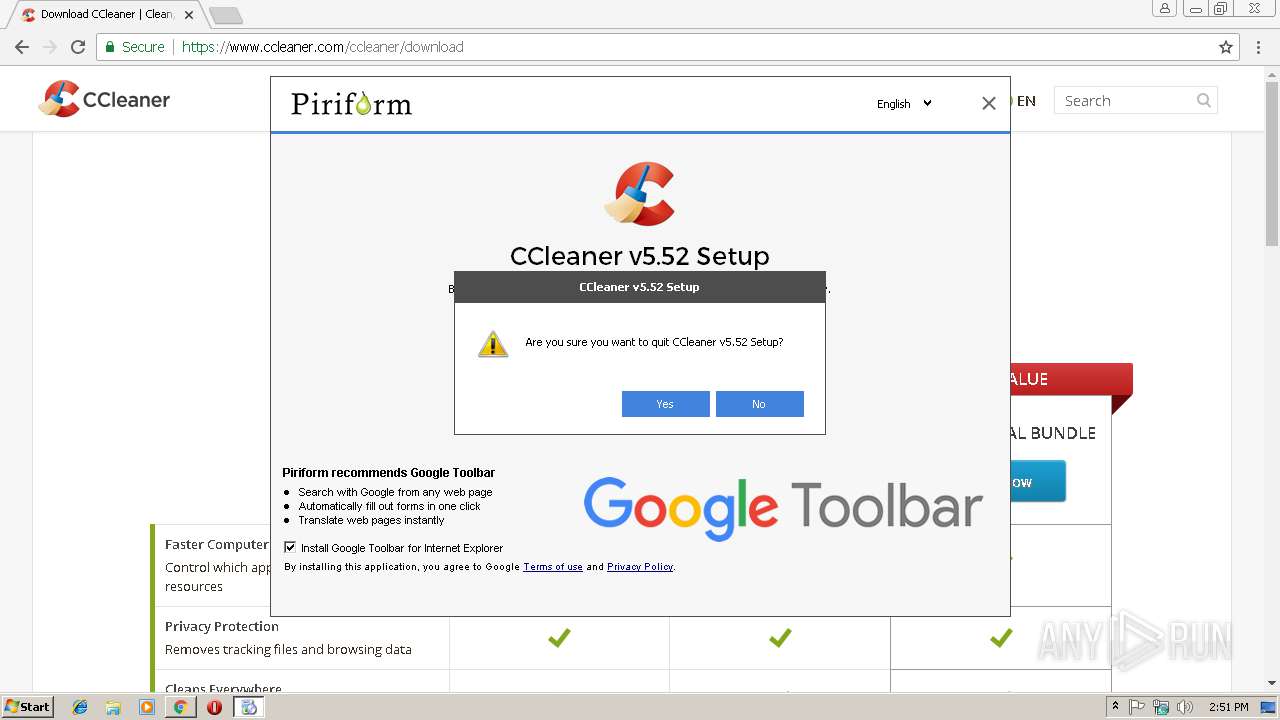The image size is (1280, 720).
Task: Reload the ccleaner.com page
Action: [78, 47]
